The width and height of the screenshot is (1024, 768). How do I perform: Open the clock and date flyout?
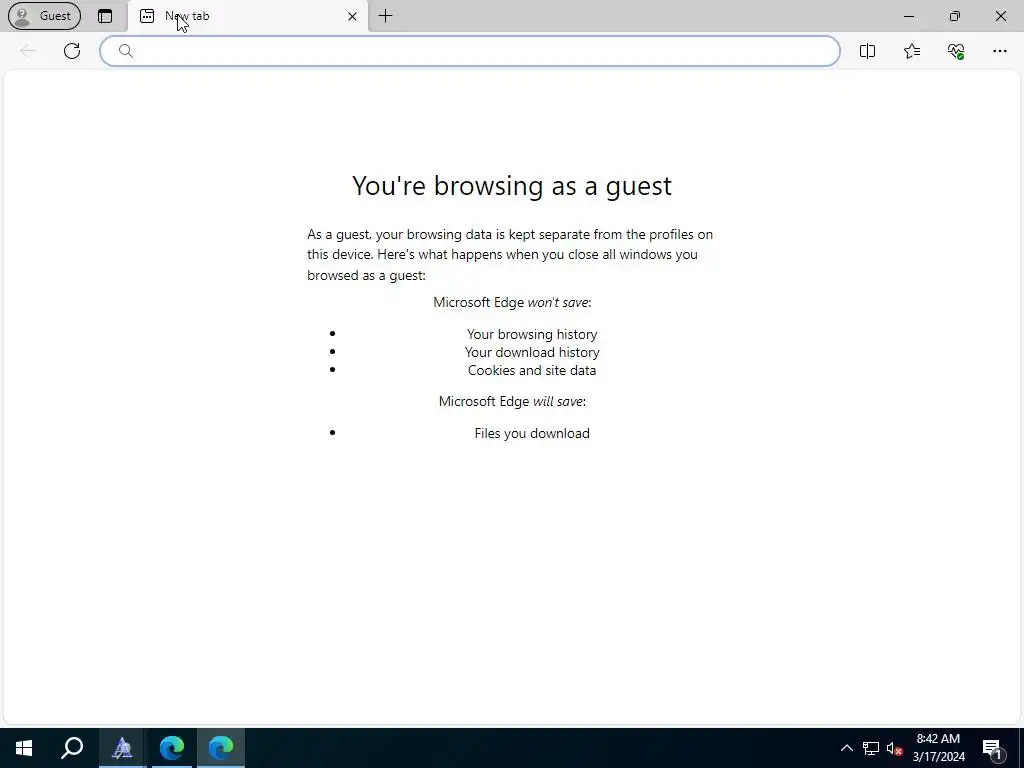point(938,748)
